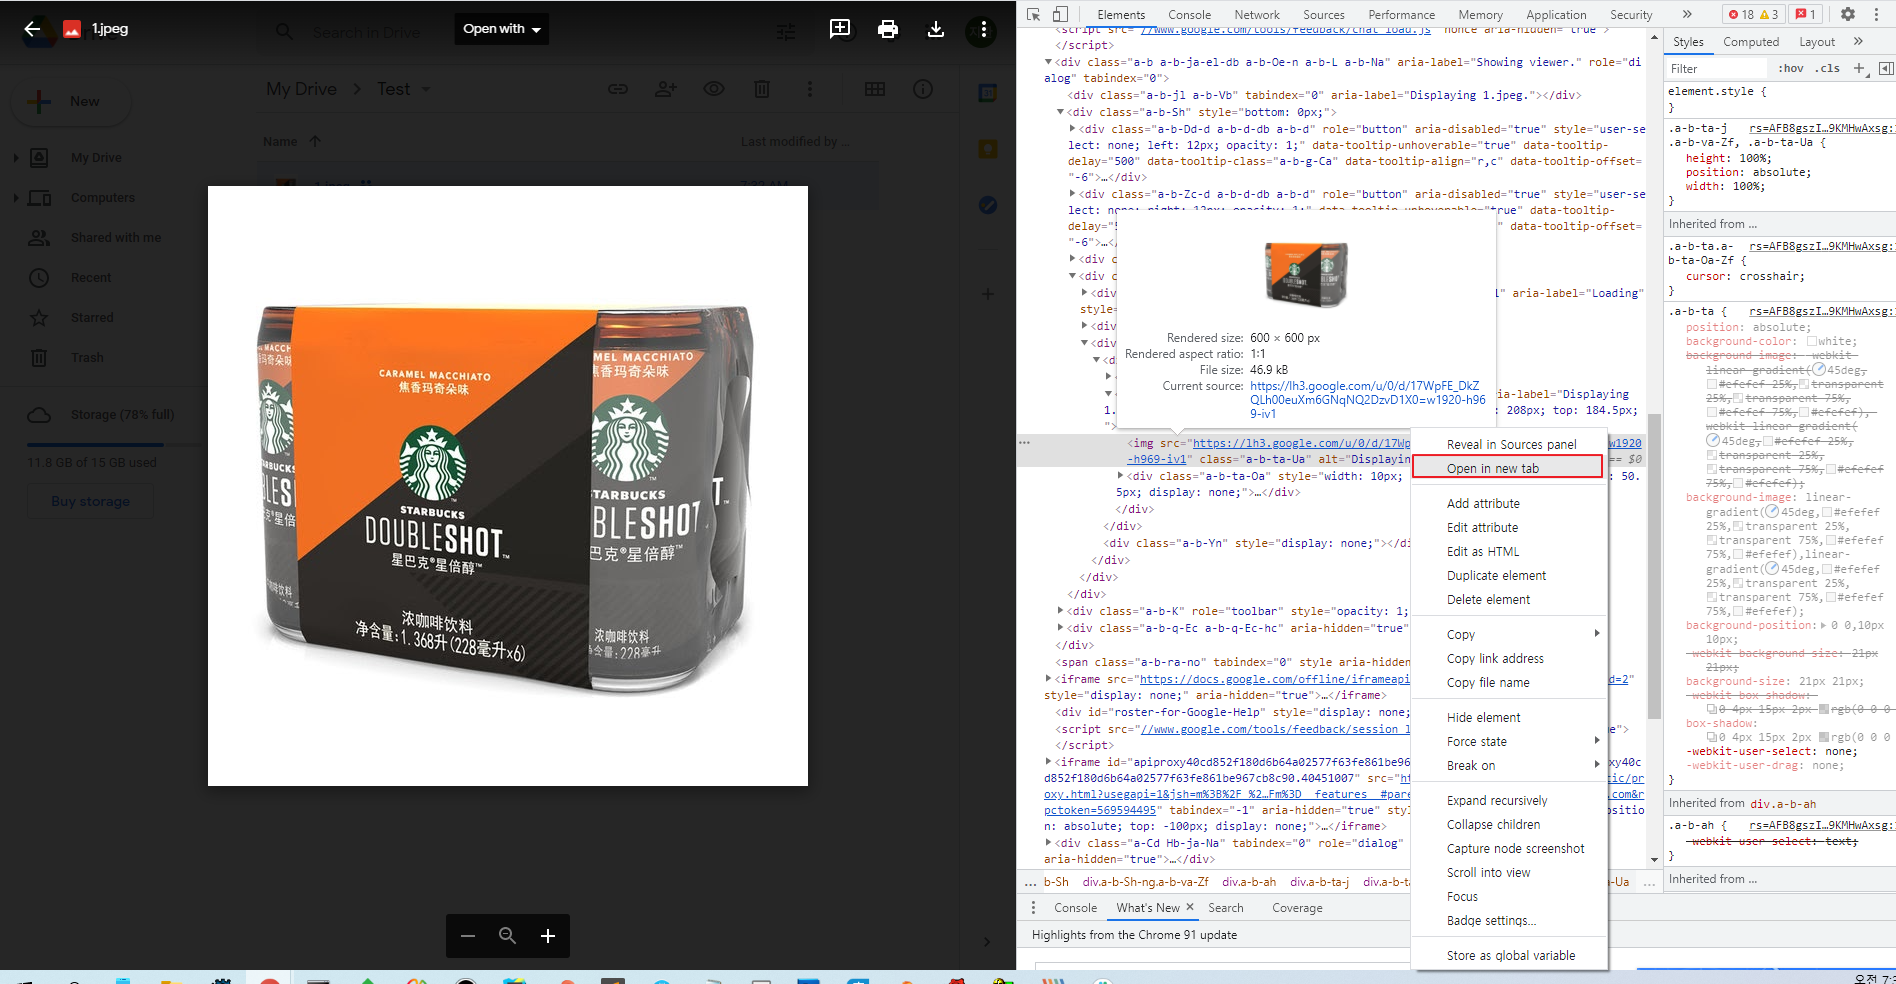Click the red issues badge showing 1
Viewport: 1896px width, 984px height.
(1806, 14)
